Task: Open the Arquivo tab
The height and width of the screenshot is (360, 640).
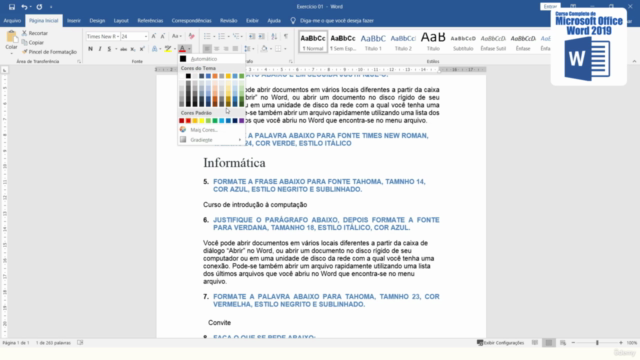Action: coord(12,20)
